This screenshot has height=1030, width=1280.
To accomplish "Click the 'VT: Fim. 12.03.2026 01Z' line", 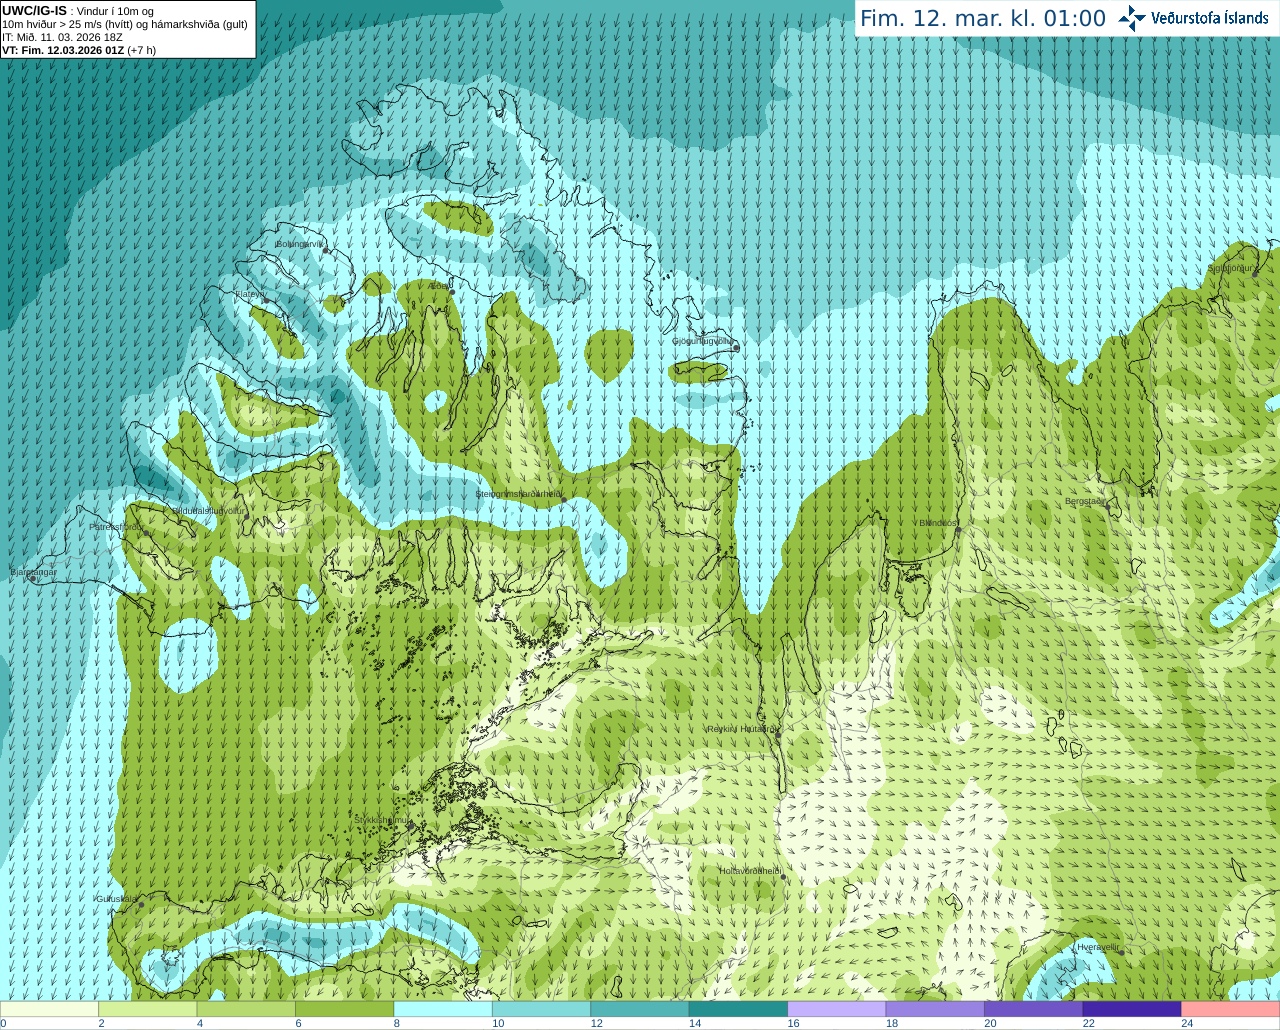I will click(63, 49).
